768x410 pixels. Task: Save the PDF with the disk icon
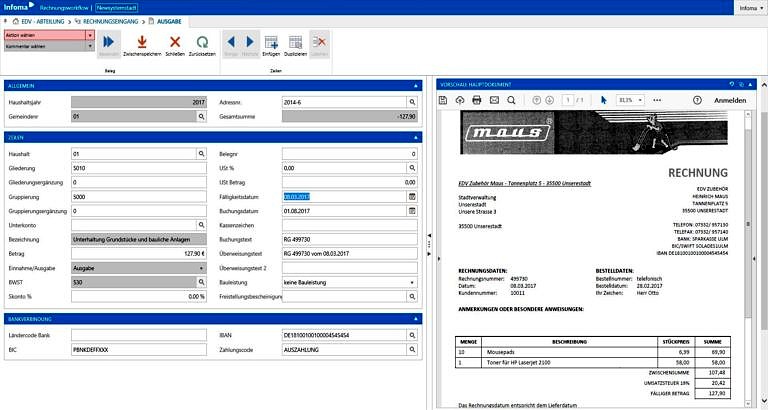click(443, 100)
